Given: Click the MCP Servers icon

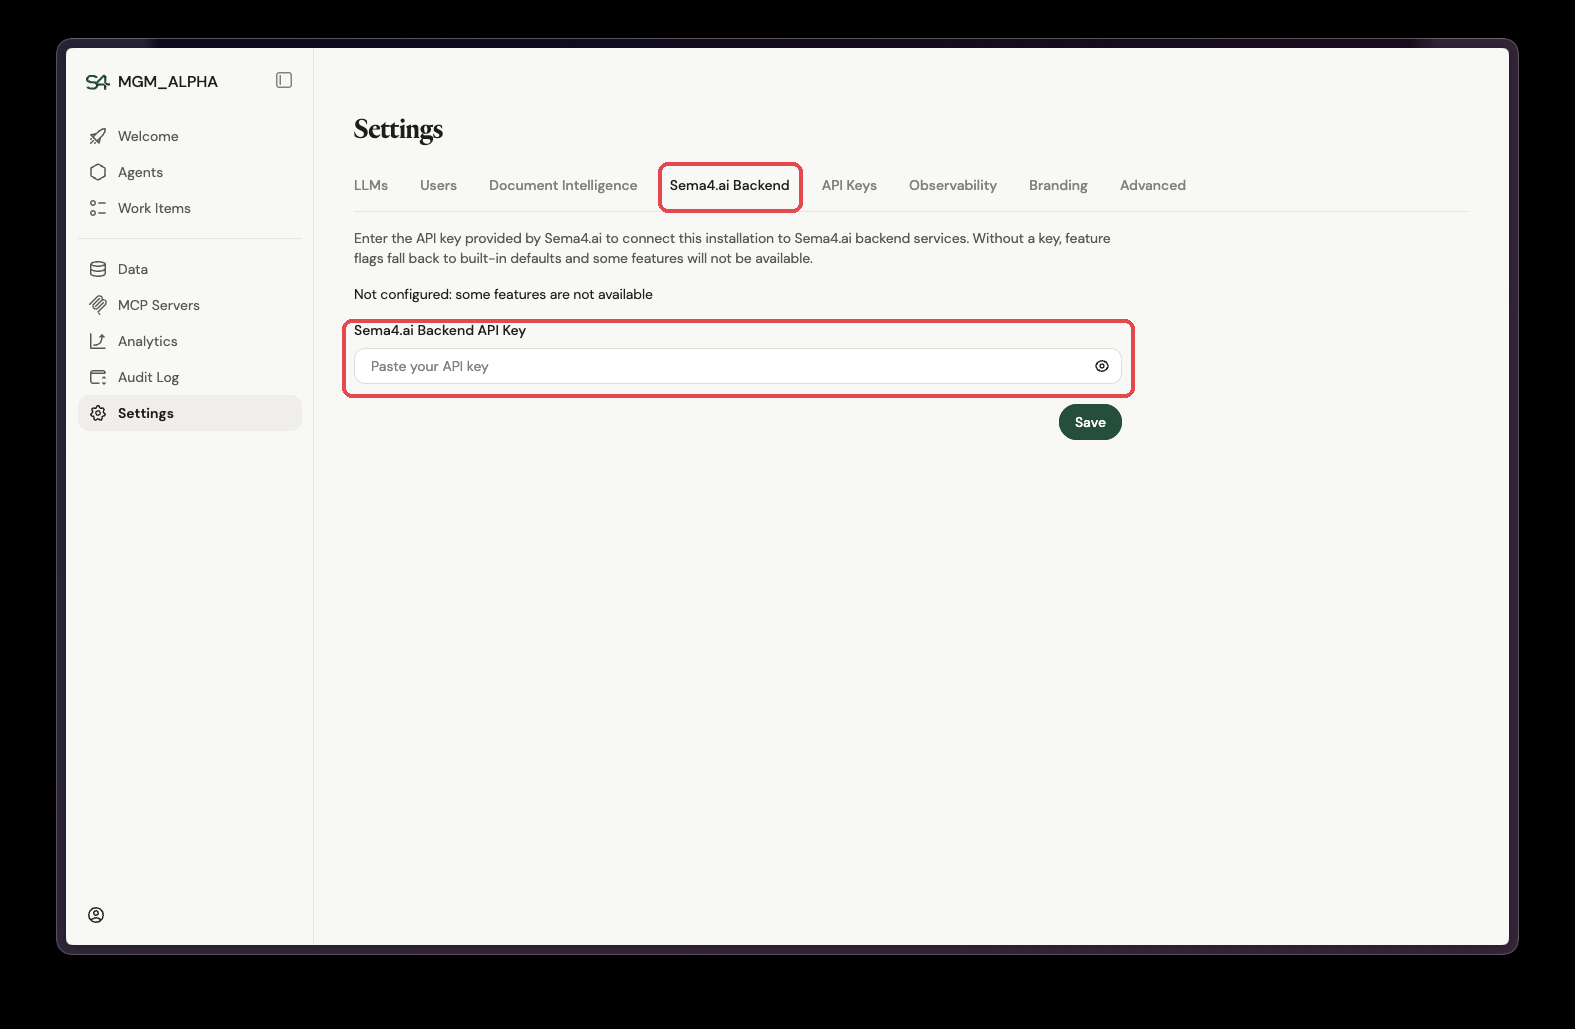Looking at the screenshot, I should (98, 305).
